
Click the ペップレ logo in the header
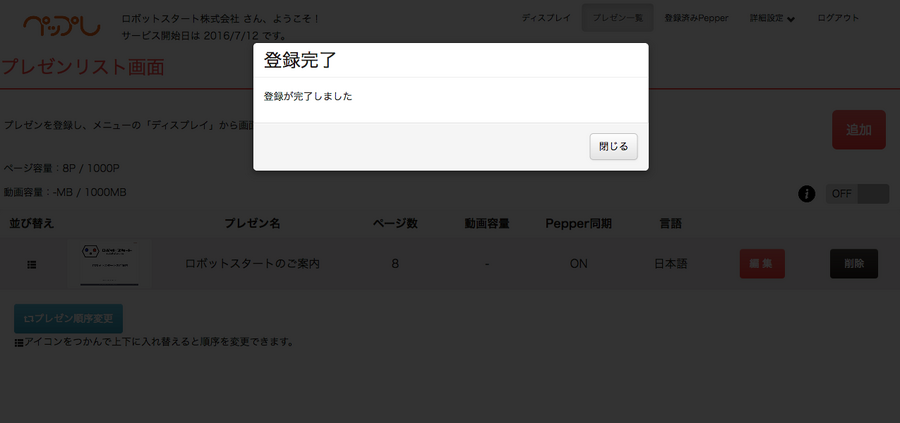pyautogui.click(x=61, y=26)
